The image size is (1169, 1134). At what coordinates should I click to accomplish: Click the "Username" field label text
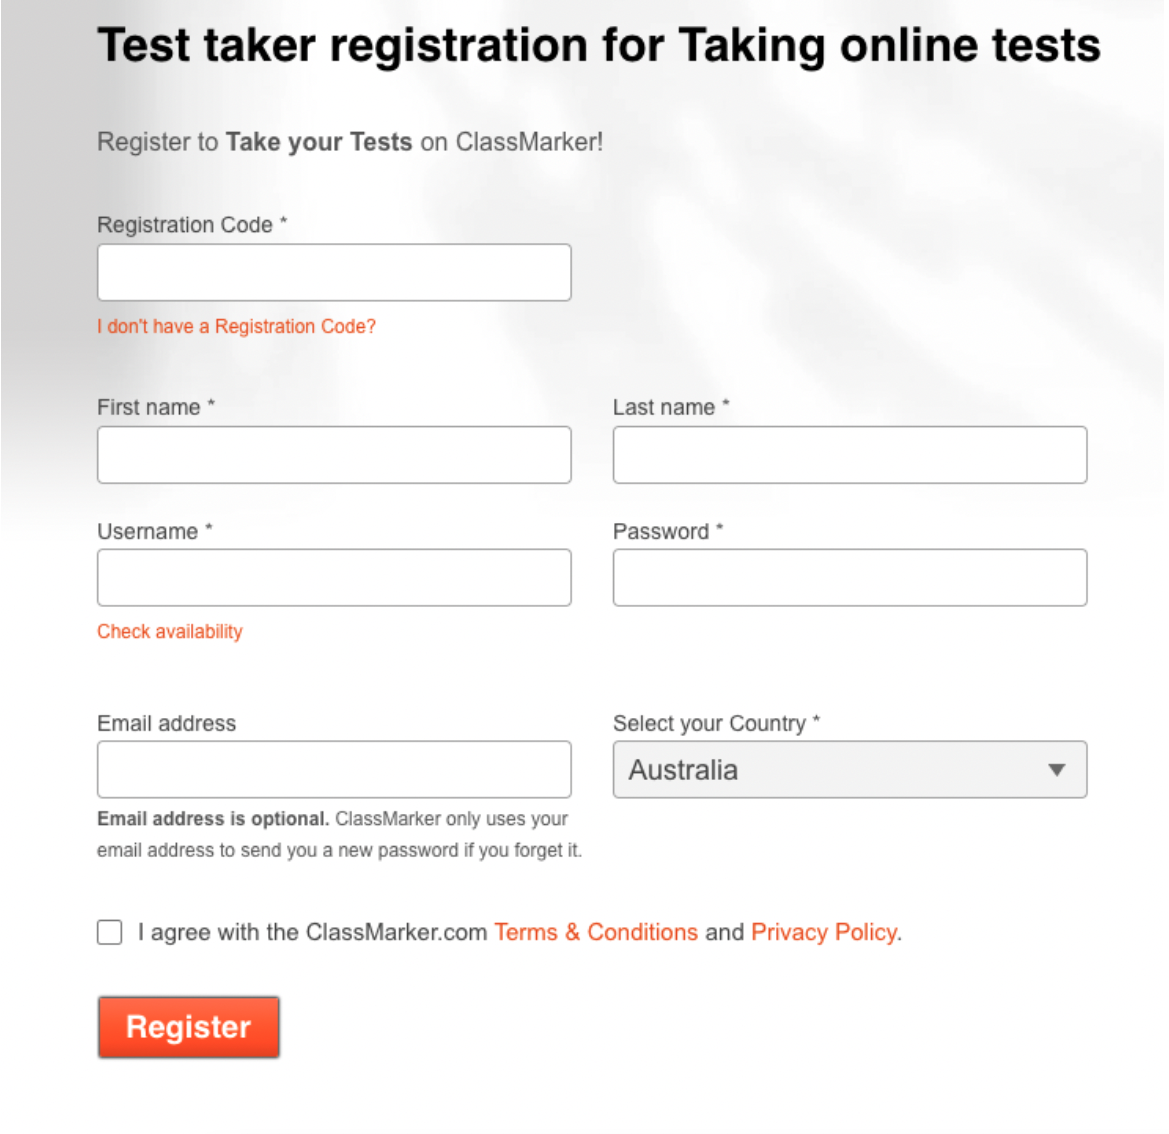point(148,532)
